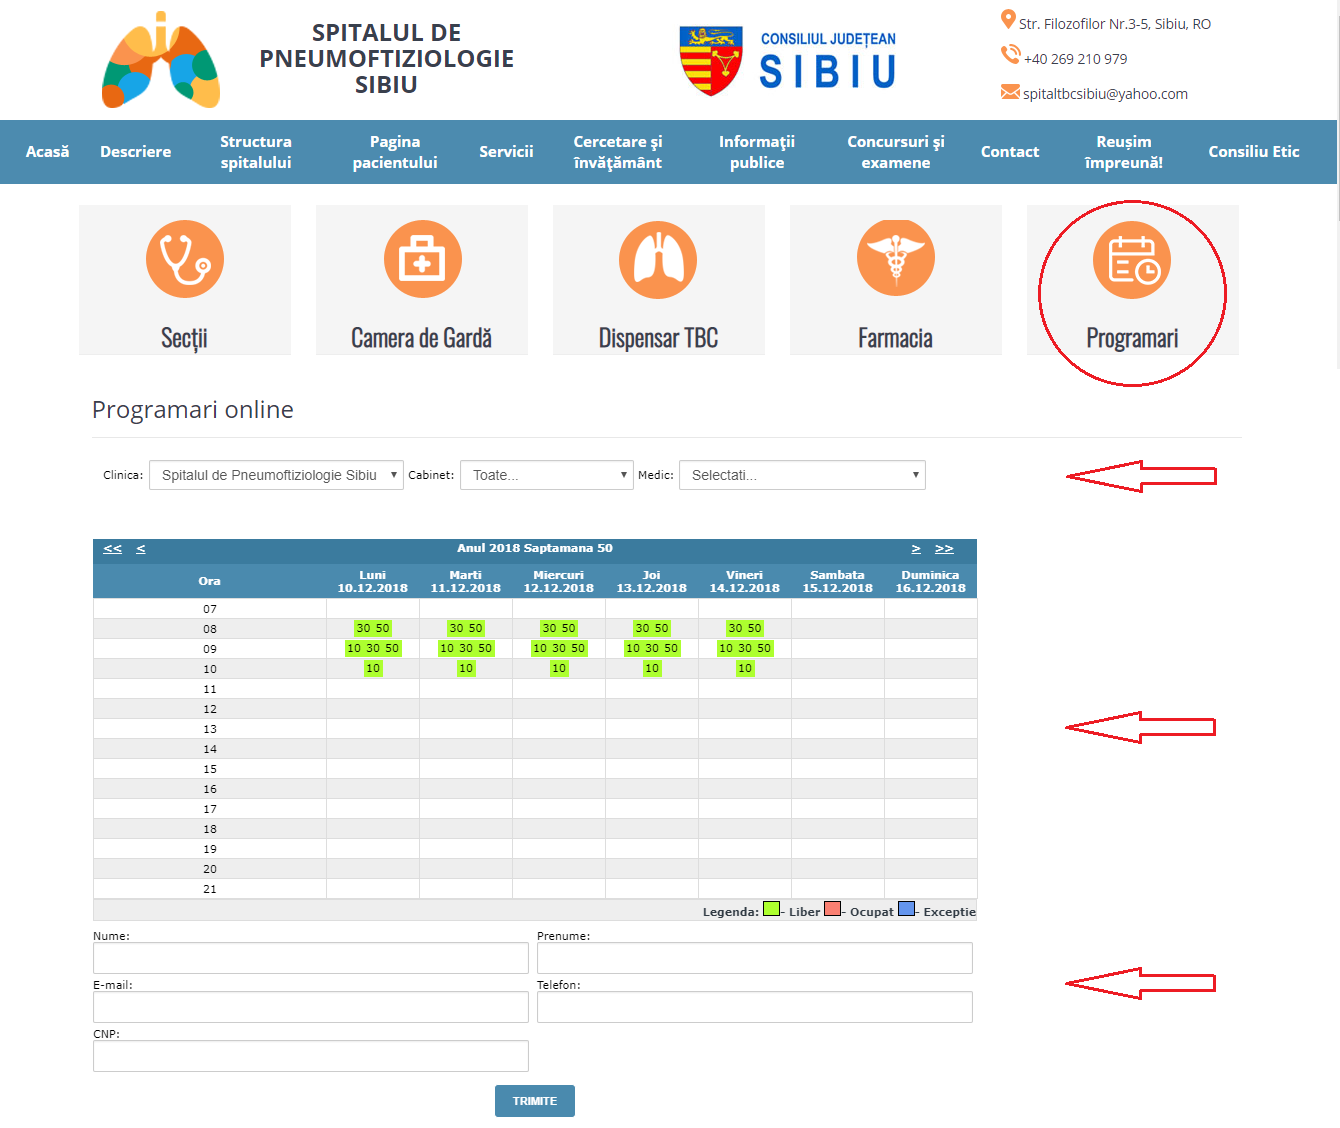Open the Concursuri şi examene menu
Viewport: 1340px width, 1128px height.
pos(895,152)
